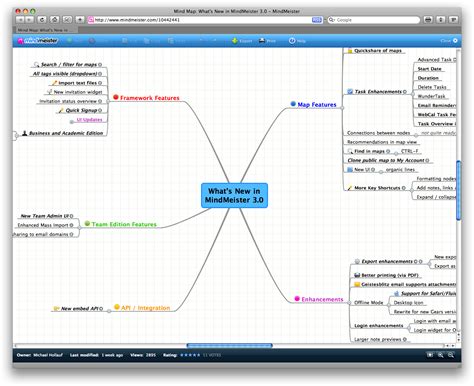This screenshot has height=386, width=474.
Task: Click the checkbox icon on Task Enhancements
Action: tap(350, 91)
